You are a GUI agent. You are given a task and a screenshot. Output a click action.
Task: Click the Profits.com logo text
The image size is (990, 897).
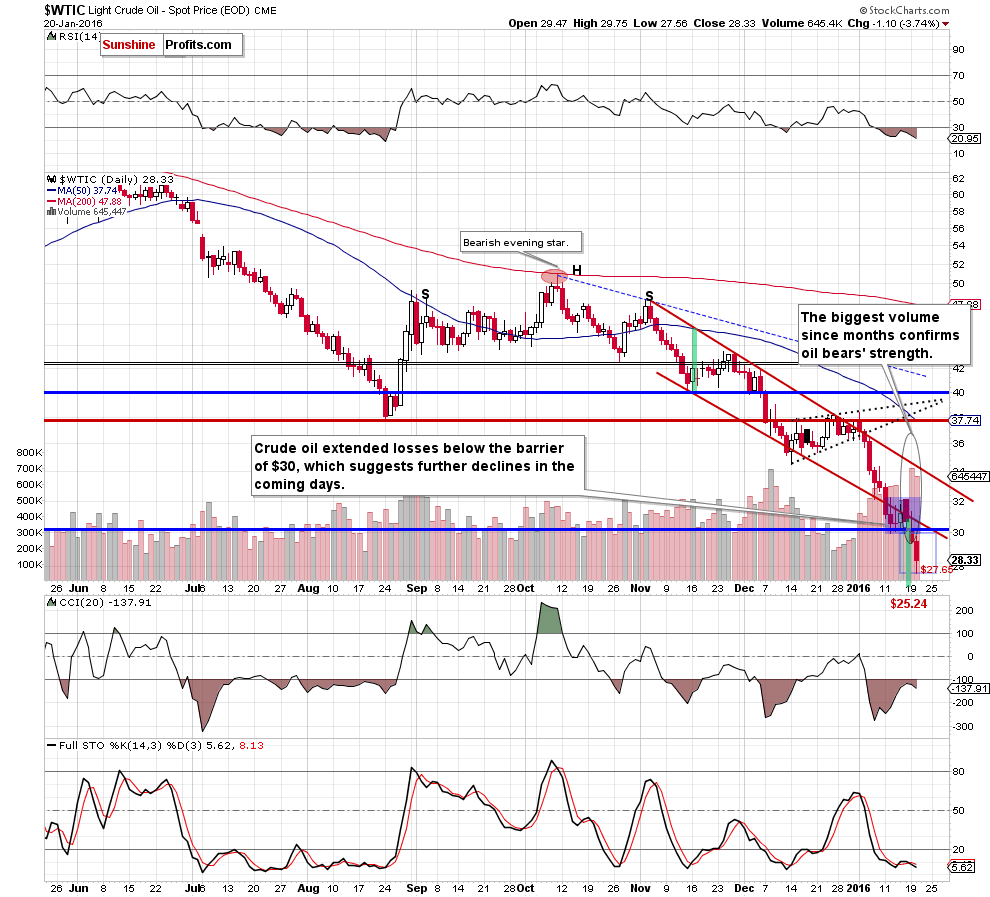(x=198, y=45)
